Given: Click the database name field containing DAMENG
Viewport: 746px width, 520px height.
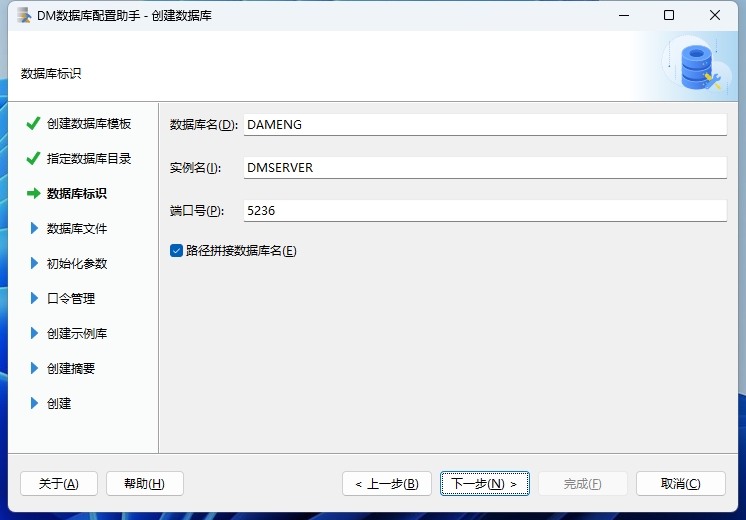Looking at the screenshot, I should 485,125.
